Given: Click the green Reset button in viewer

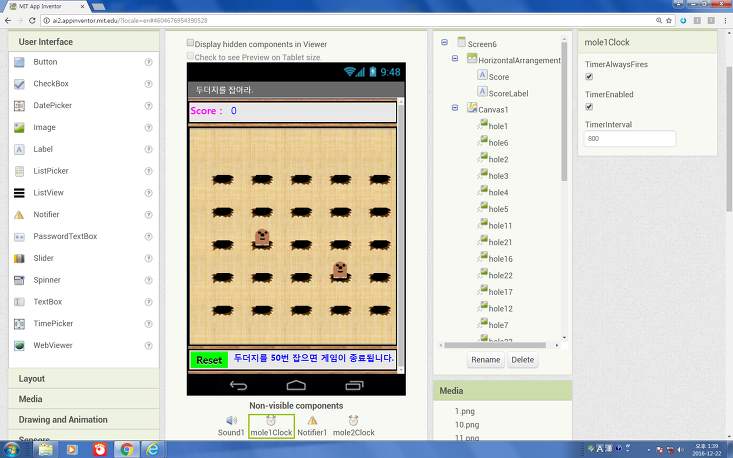Looking at the screenshot, I should point(209,360).
